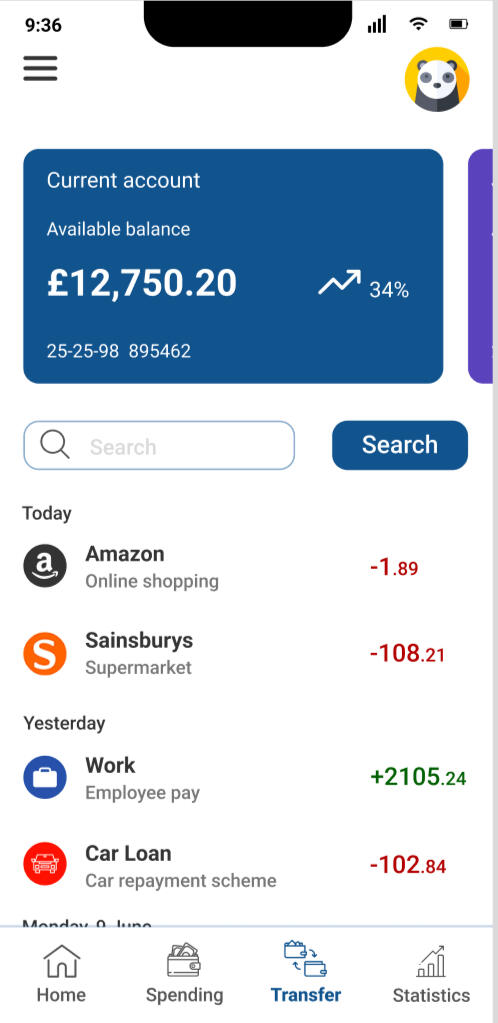
Task: Open the Statistics tab
Action: coord(431,974)
